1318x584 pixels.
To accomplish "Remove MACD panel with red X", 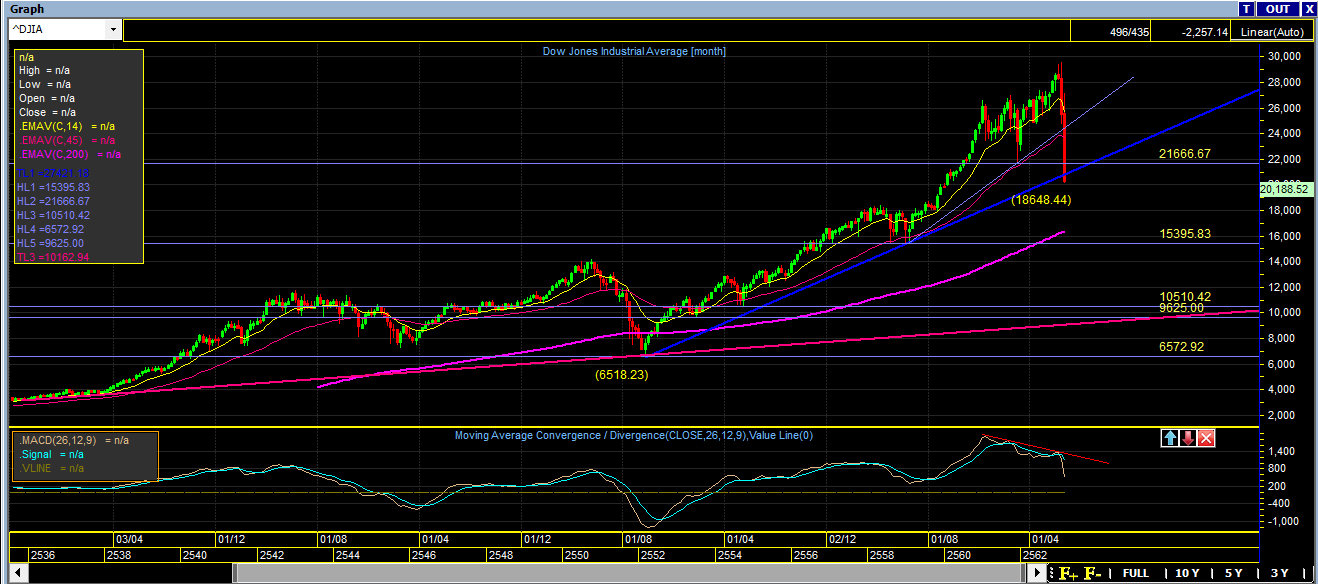I will 1206,438.
